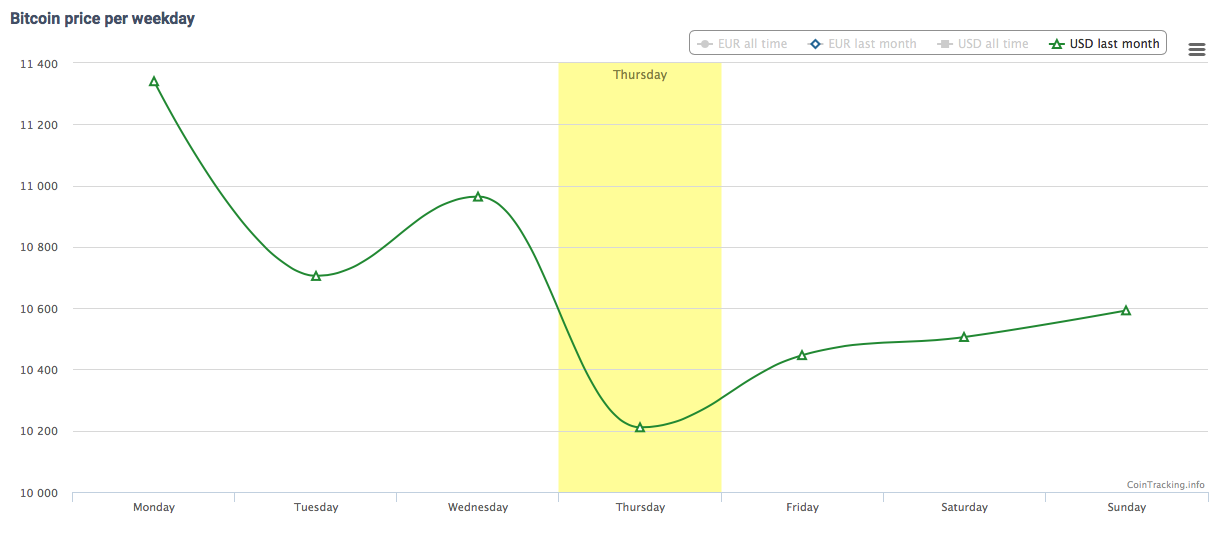Click the Saturday data point triangle

coord(964,337)
